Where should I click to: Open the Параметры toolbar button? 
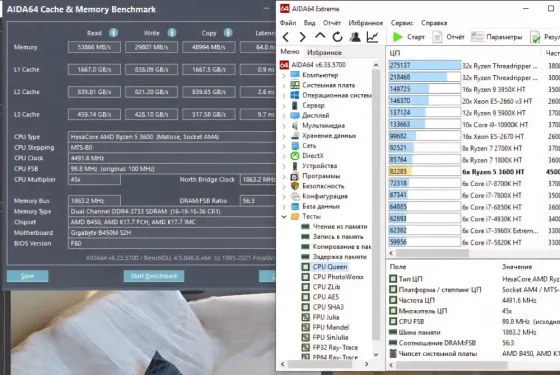496,37
